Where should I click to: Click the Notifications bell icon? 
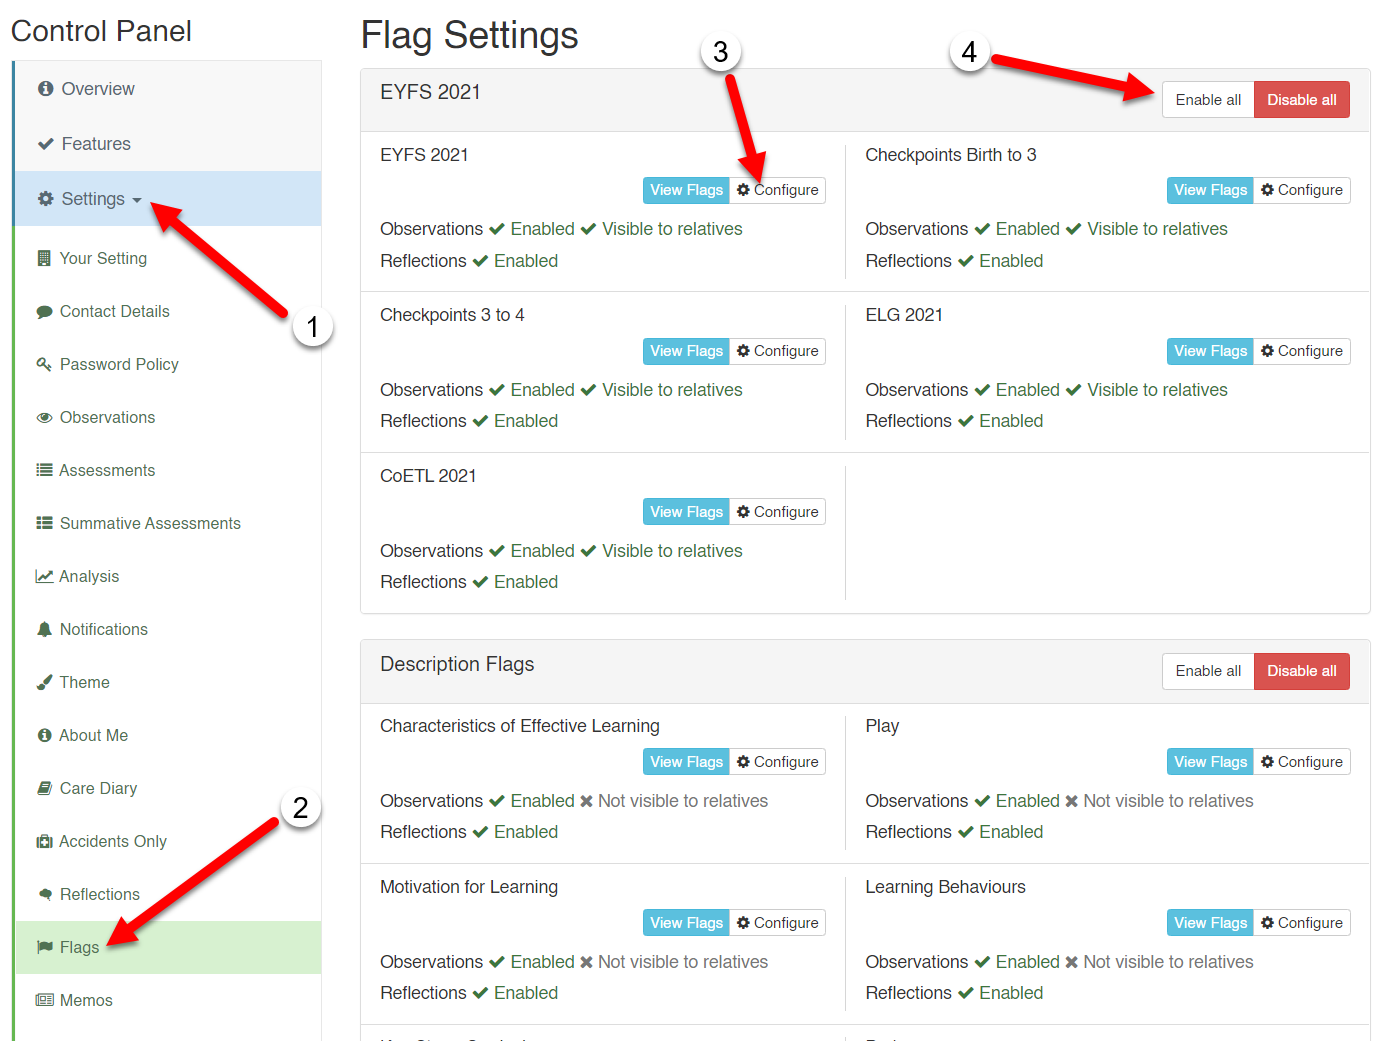44,629
